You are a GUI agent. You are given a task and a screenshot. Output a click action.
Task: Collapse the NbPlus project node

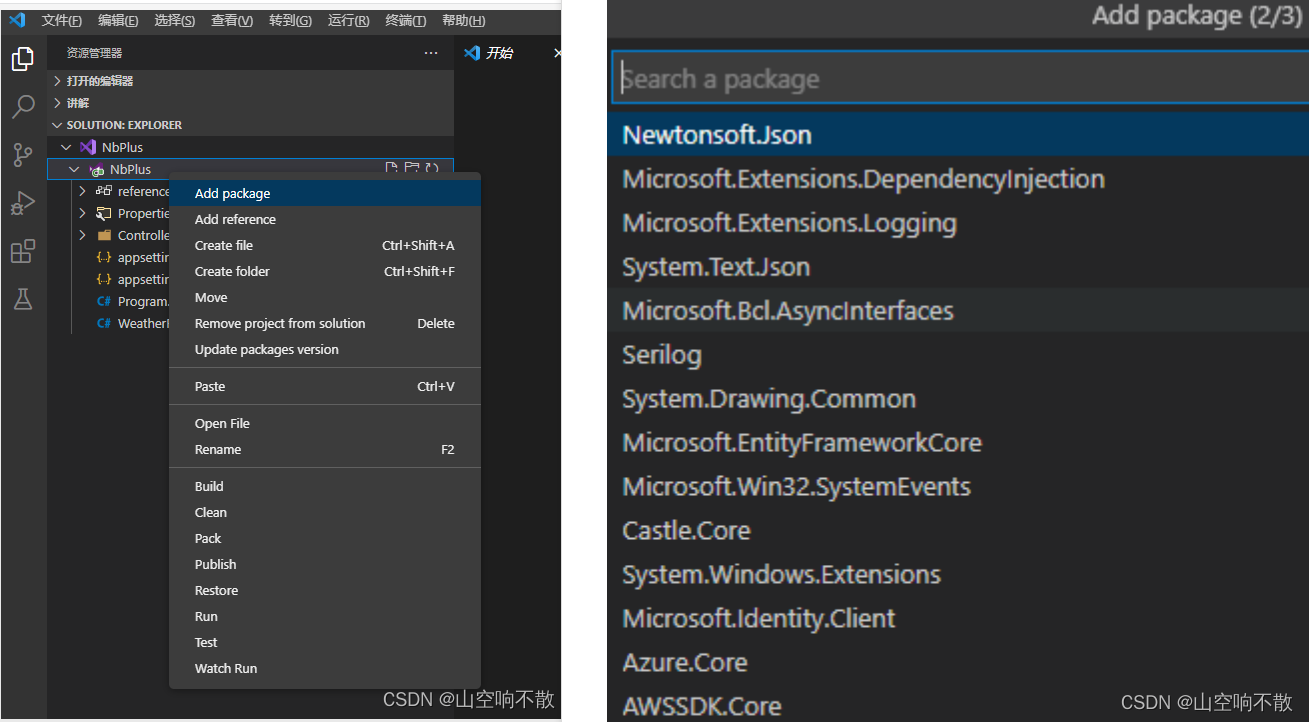click(74, 169)
